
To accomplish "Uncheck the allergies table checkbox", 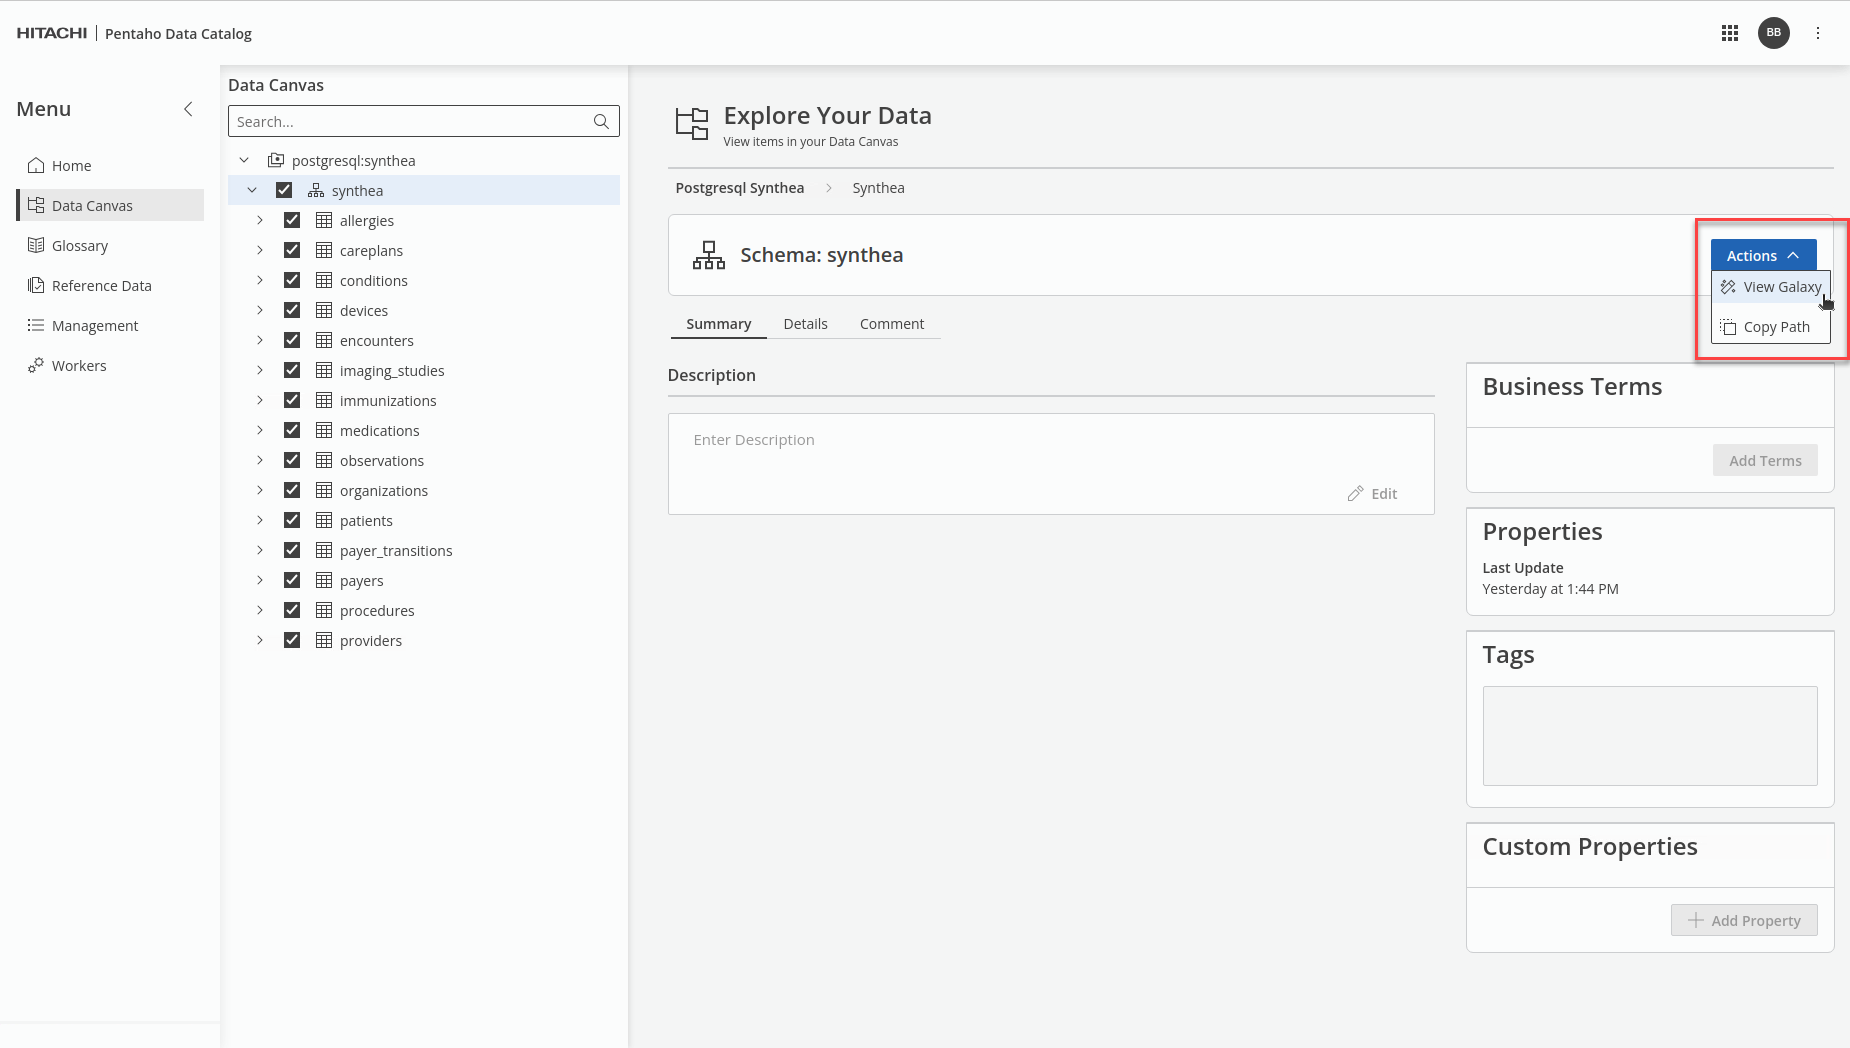I will [x=292, y=221].
